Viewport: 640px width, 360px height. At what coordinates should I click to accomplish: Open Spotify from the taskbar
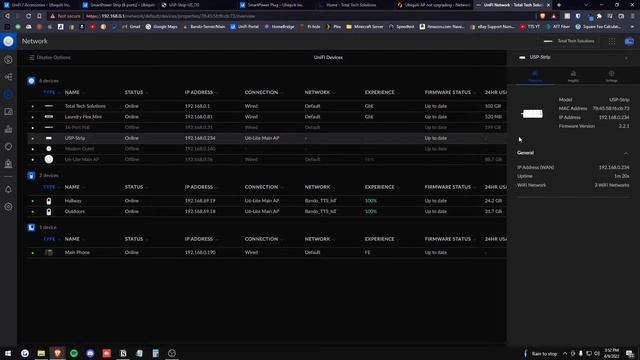[74, 353]
